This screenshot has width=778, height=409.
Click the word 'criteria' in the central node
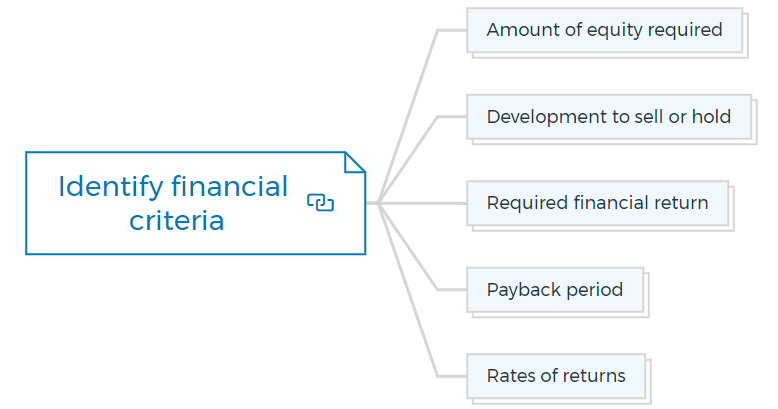[x=177, y=220]
